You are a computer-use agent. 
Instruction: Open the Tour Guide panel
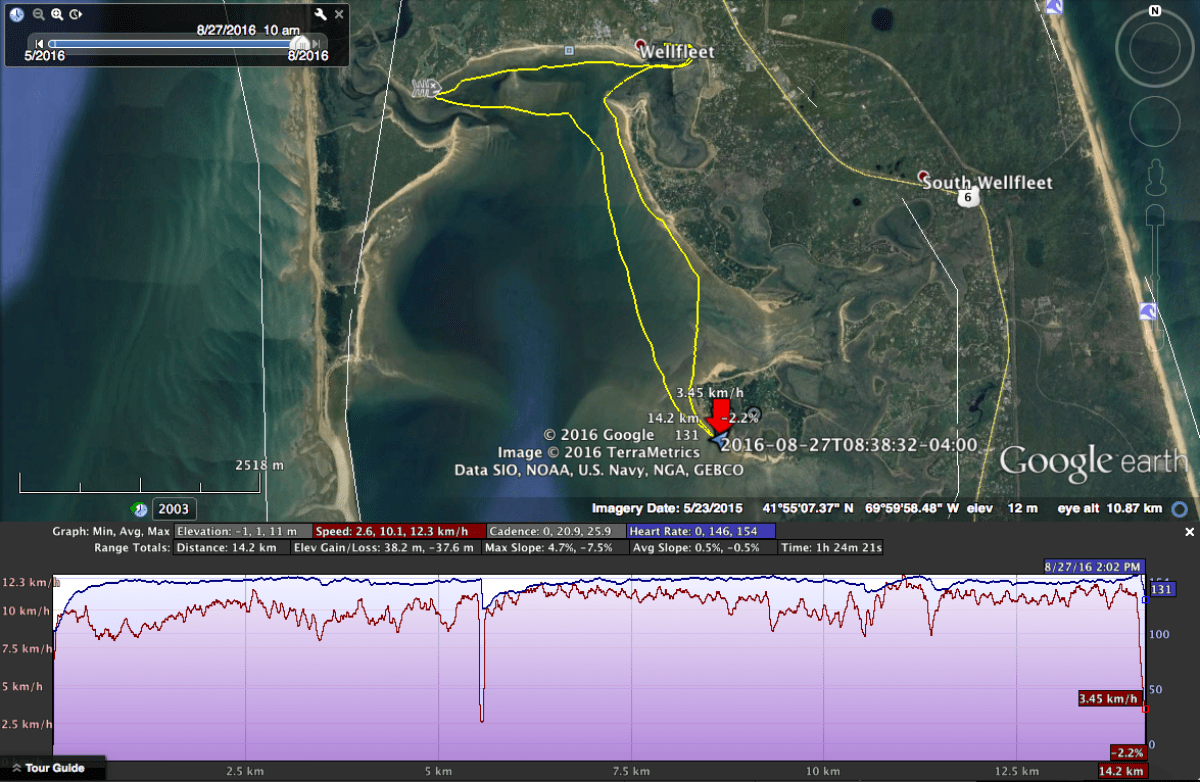[54, 768]
